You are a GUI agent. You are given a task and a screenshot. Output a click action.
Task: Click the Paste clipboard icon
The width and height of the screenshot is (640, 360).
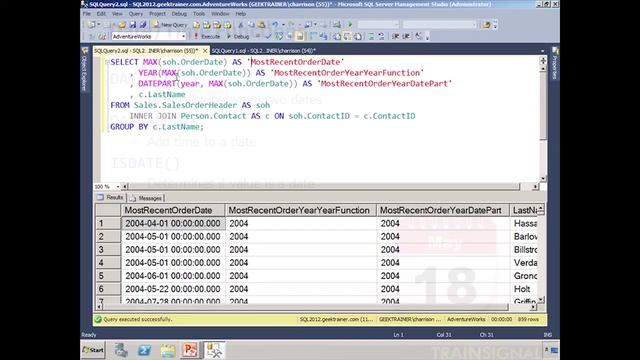(262, 25)
